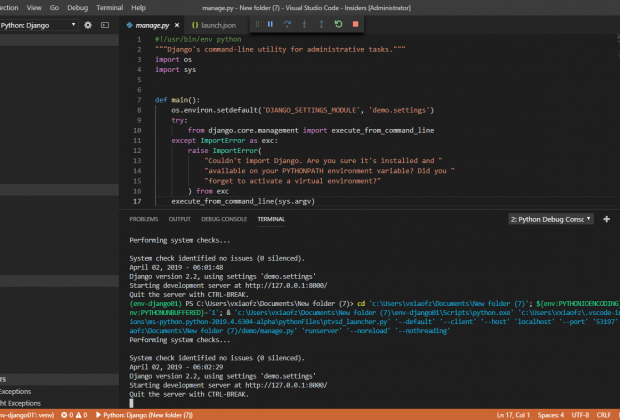This screenshot has height=420, width=620.
Task: Click 'except ImportError as exc:' line
Action: coord(224,140)
